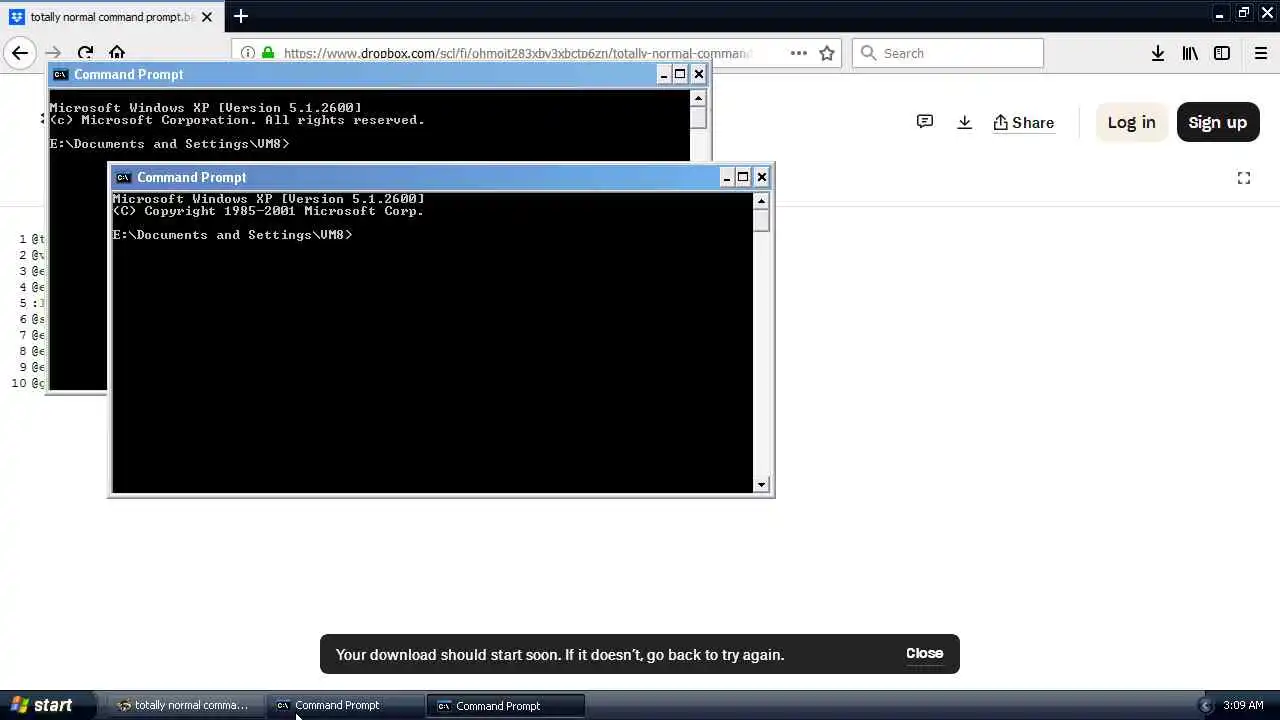The height and width of the screenshot is (720, 1280).
Task: Close the front Command Prompt window
Action: click(x=761, y=177)
